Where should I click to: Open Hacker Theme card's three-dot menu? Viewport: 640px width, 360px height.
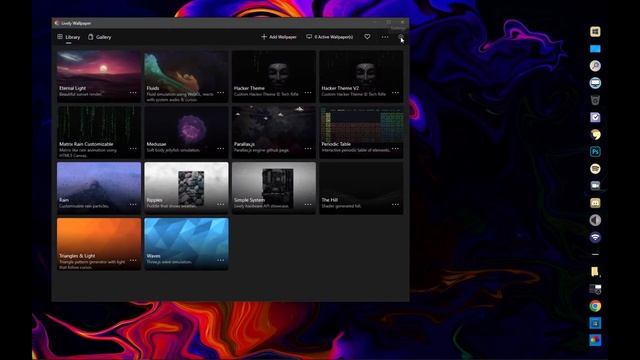pos(308,93)
